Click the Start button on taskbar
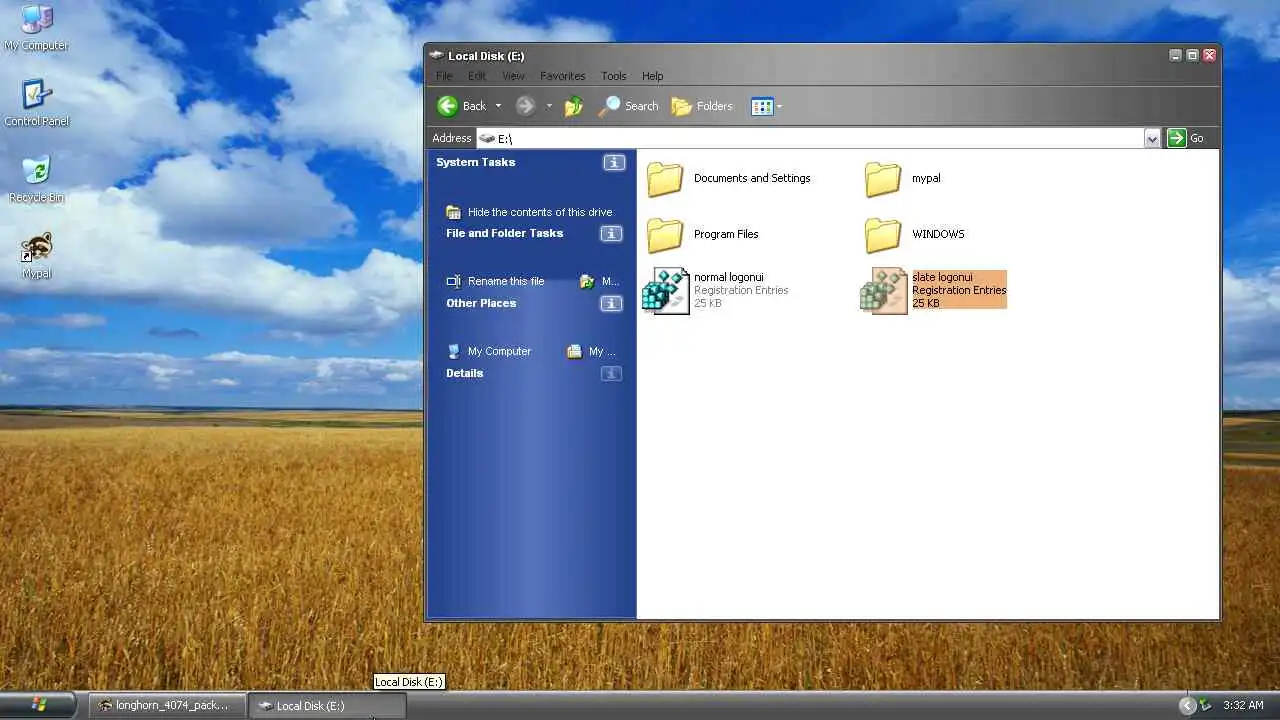1280x720 pixels. click(38, 705)
